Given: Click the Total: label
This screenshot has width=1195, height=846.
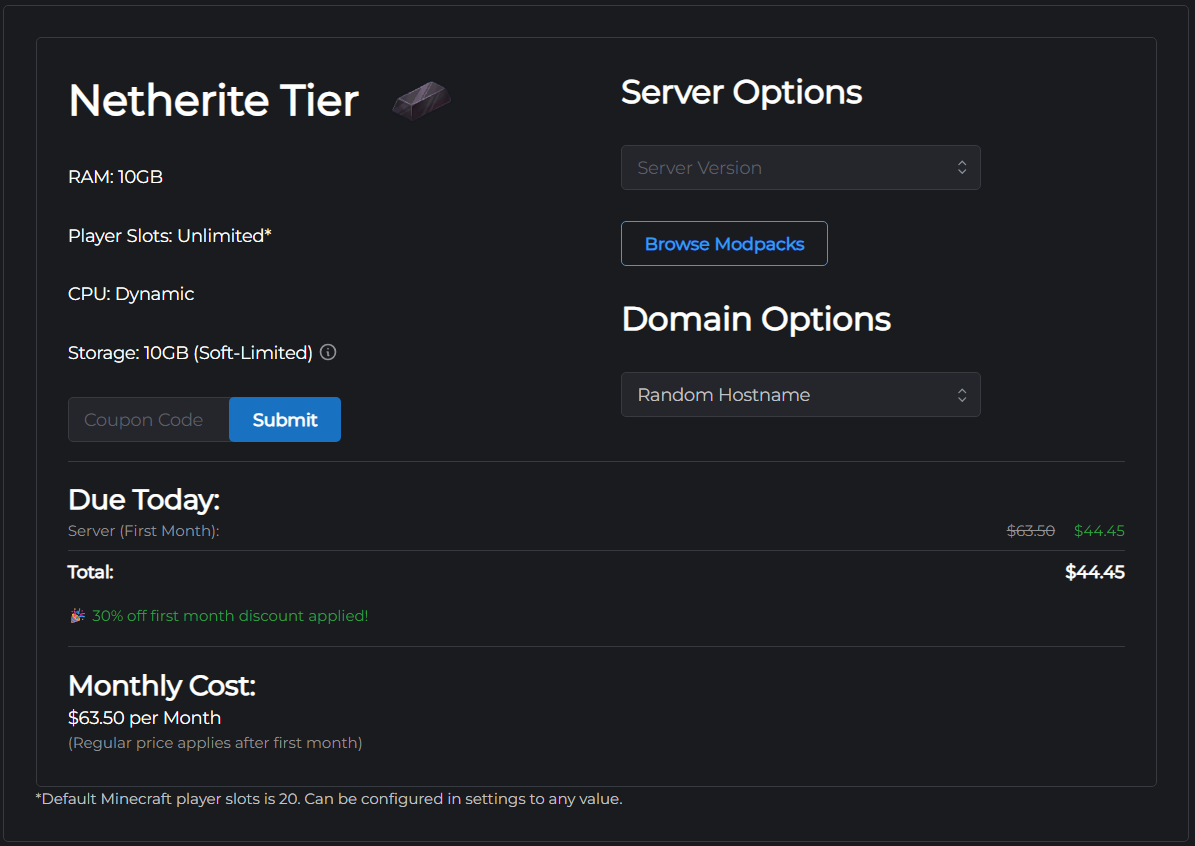Looking at the screenshot, I should [90, 572].
